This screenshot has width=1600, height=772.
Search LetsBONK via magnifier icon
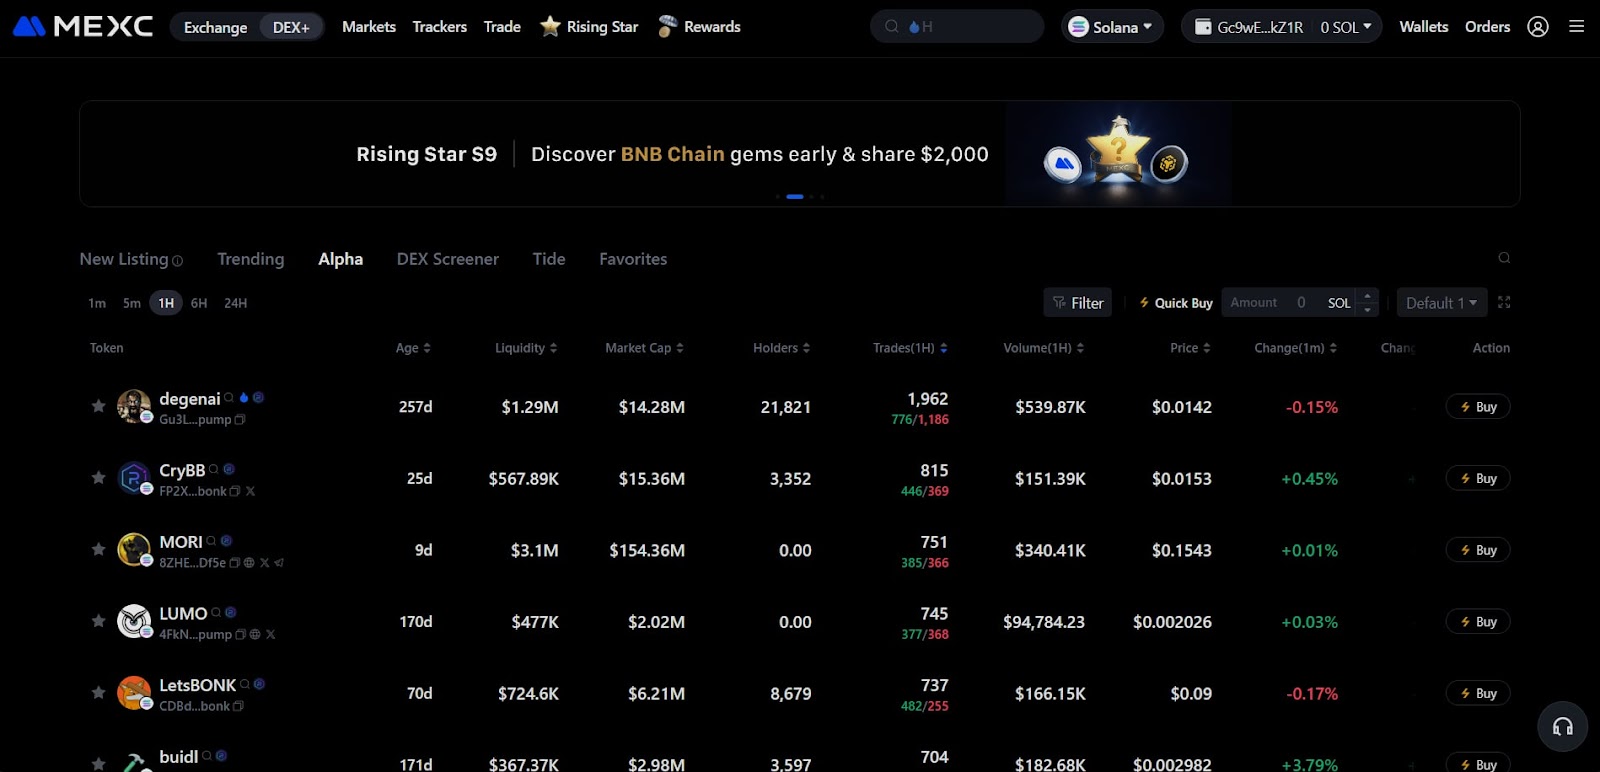245,684
